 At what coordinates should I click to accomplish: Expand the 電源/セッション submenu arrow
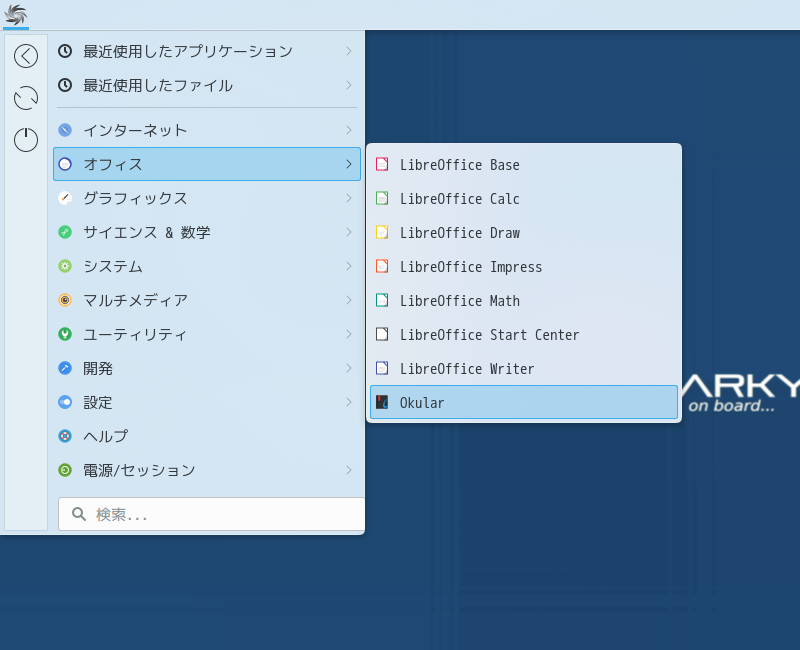coord(349,470)
